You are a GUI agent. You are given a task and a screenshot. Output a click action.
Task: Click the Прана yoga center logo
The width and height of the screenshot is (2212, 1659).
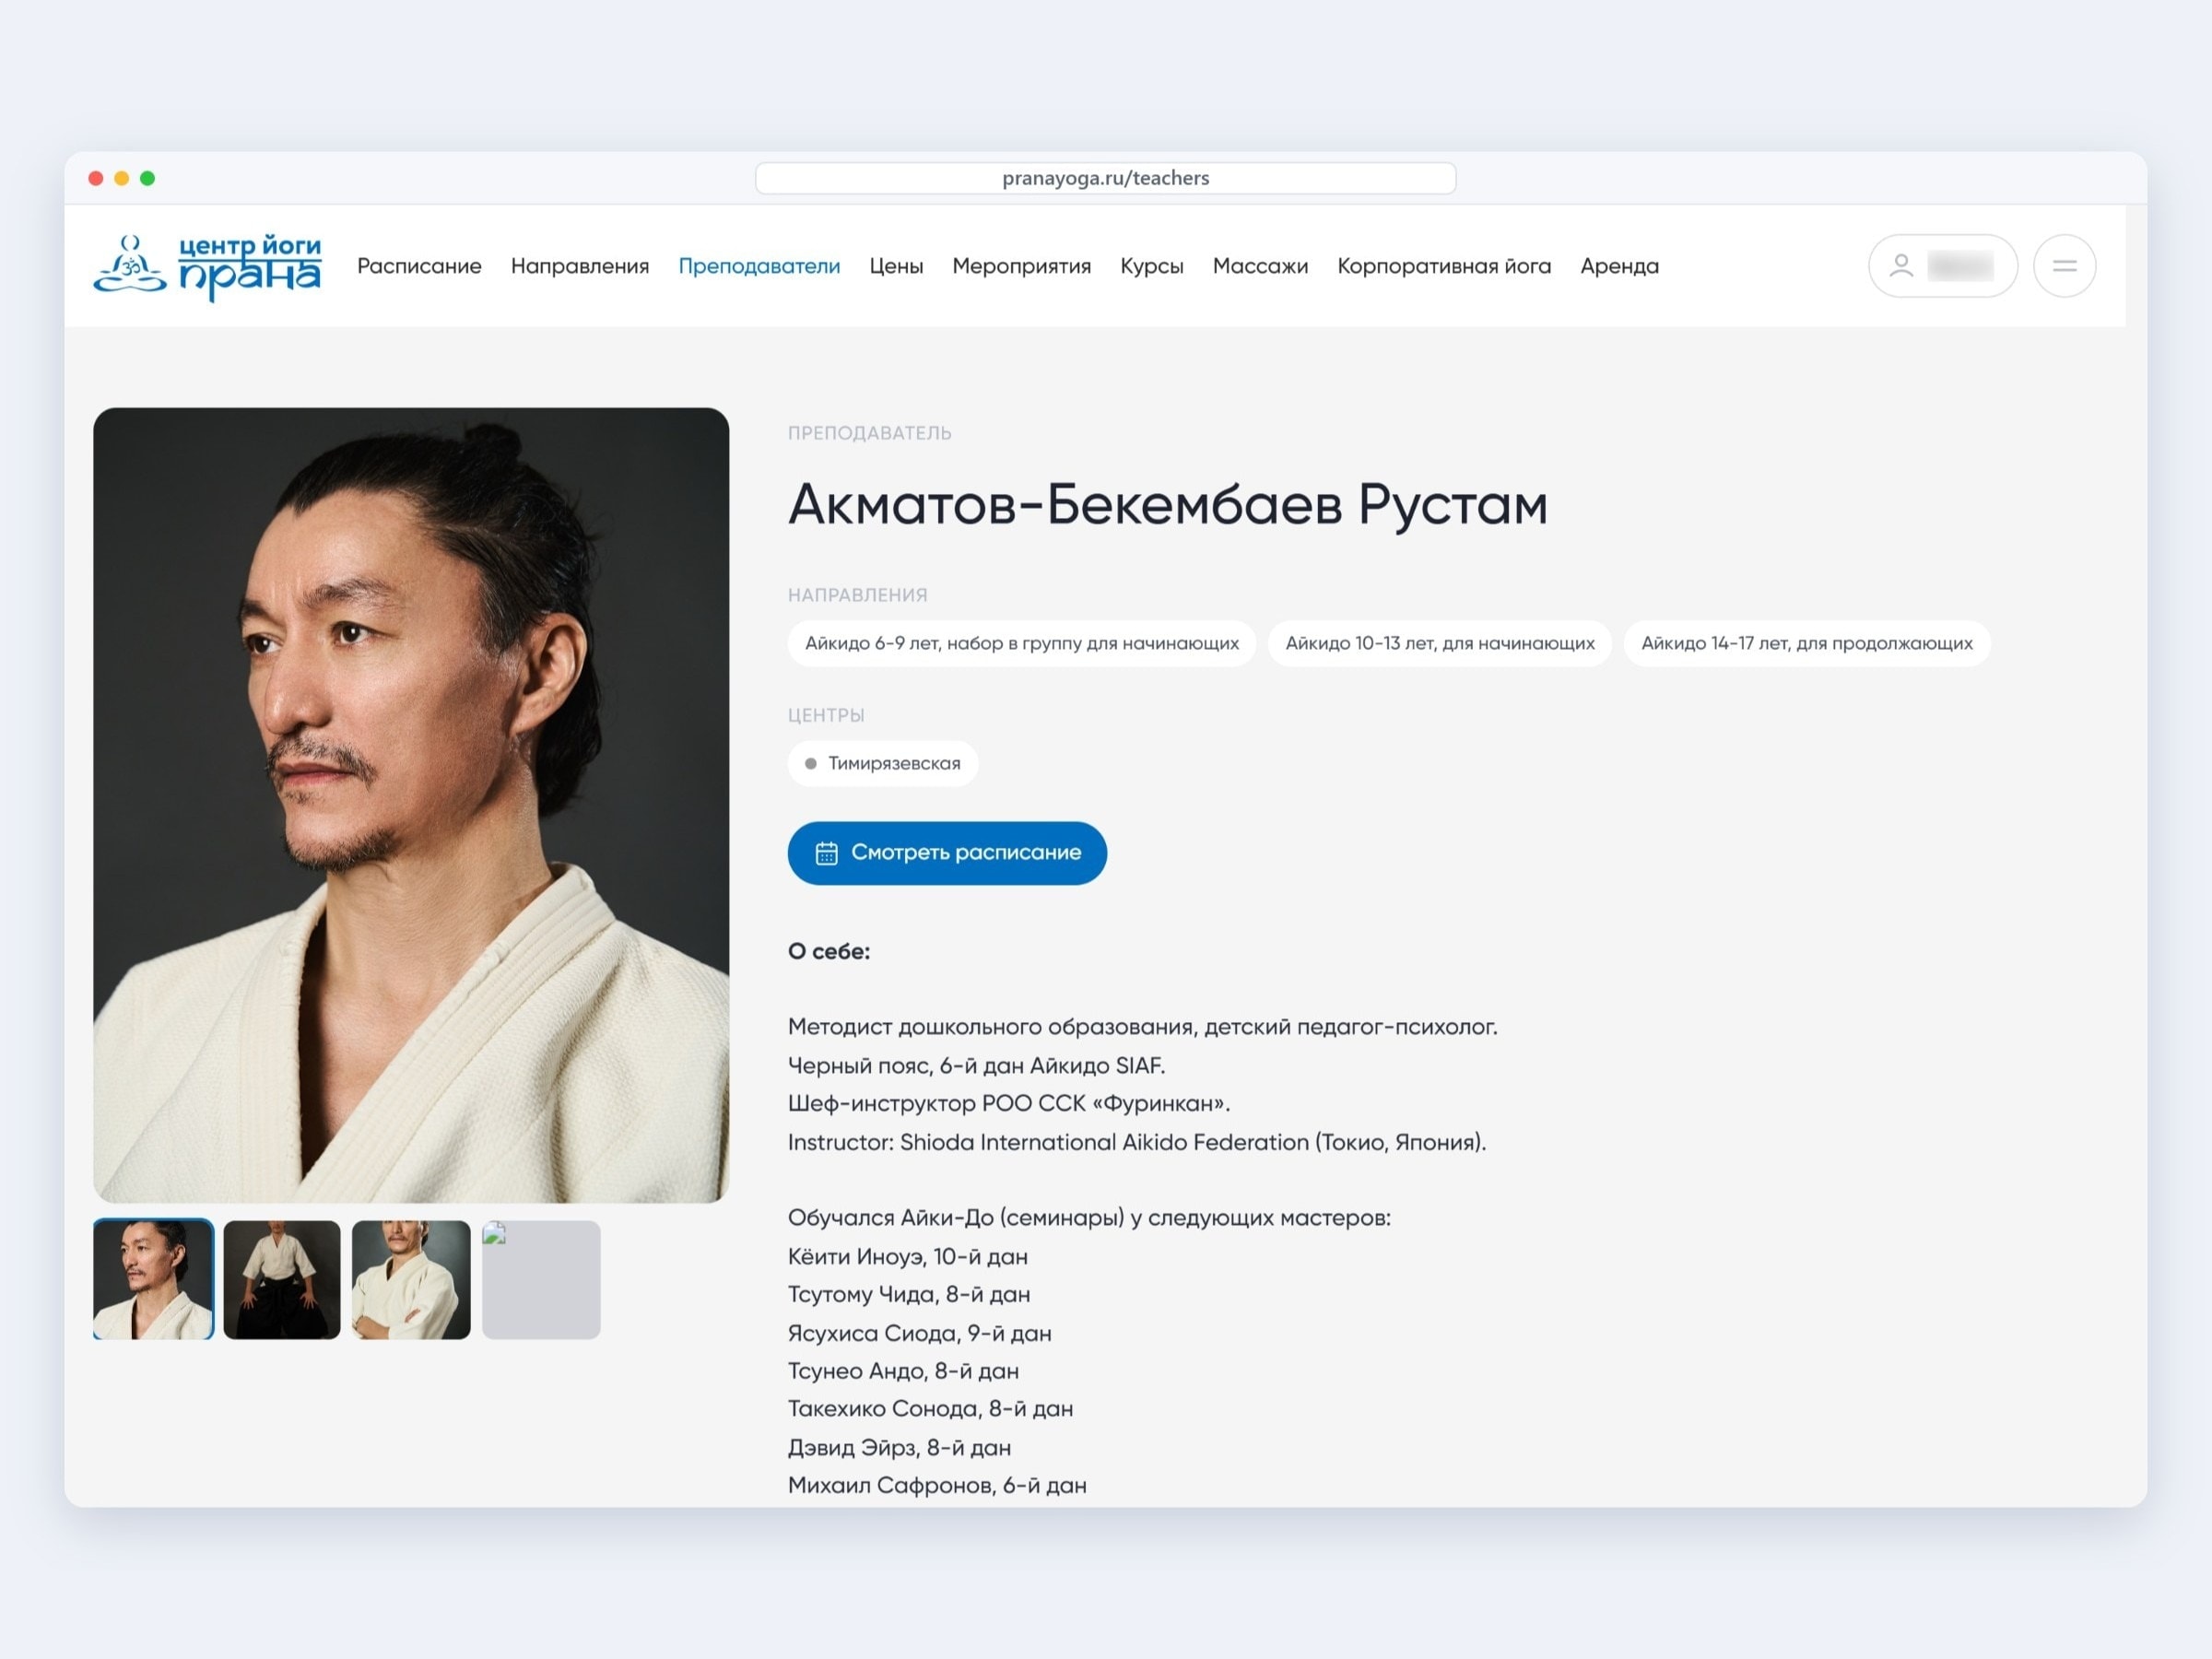tap(208, 266)
